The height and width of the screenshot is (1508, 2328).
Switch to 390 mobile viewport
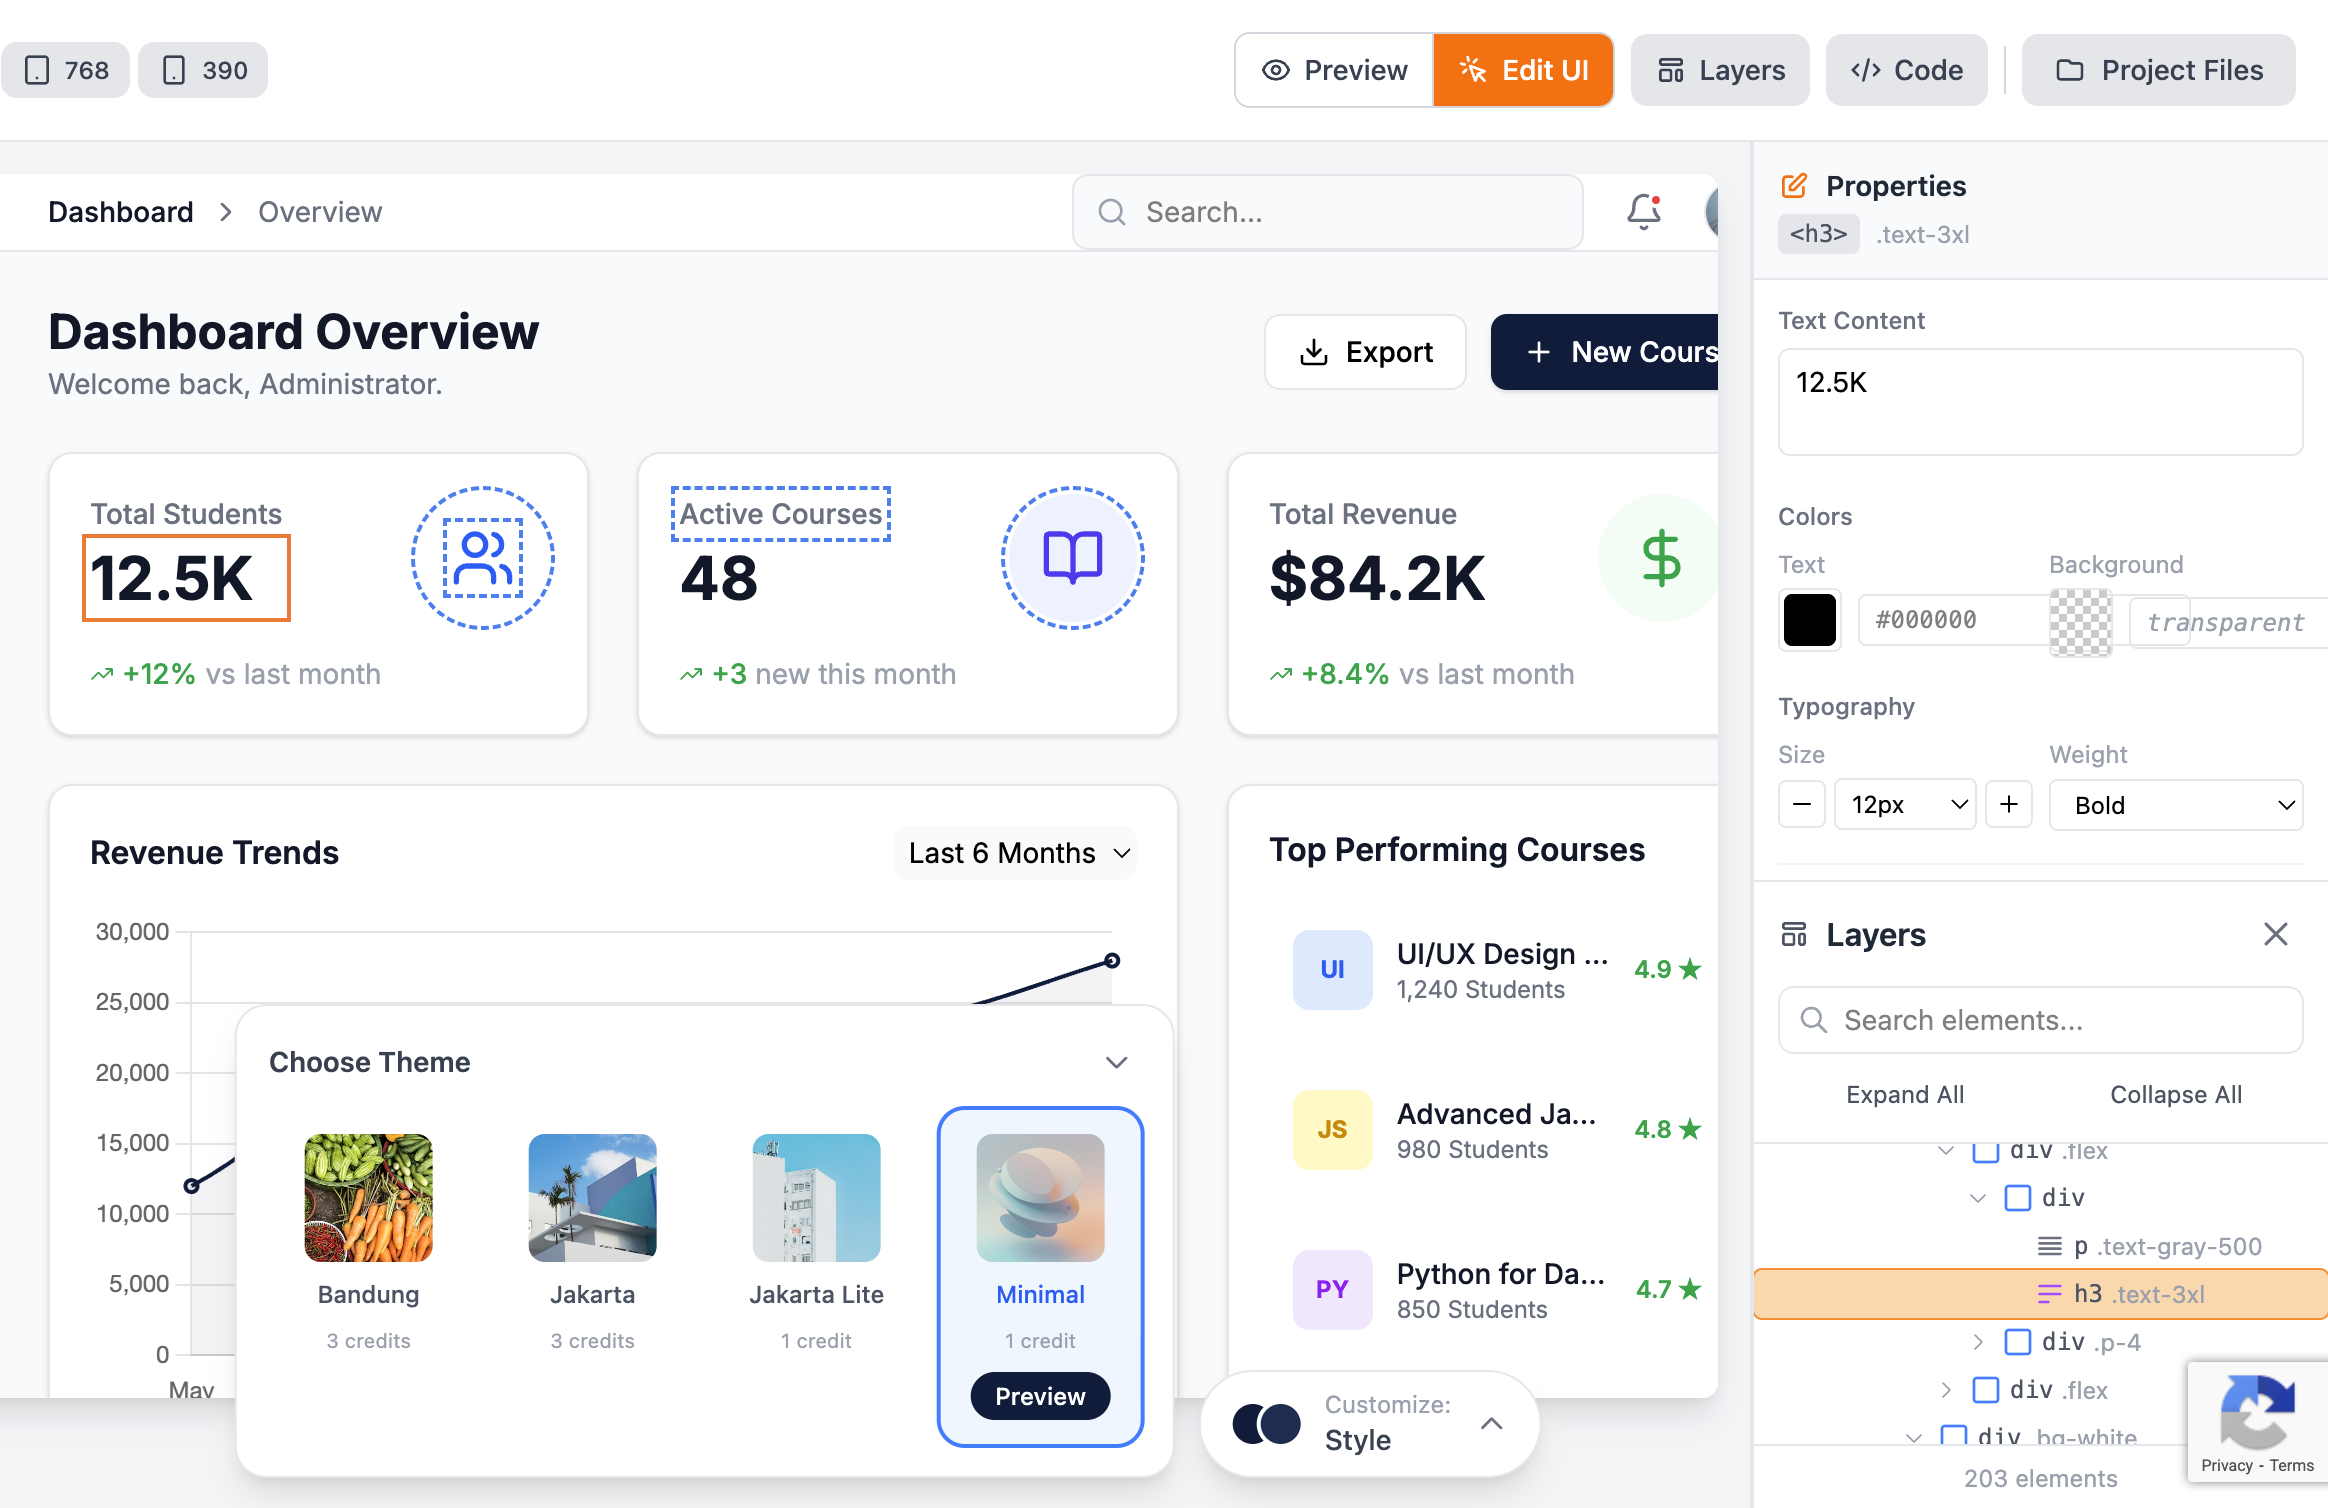coord(203,70)
